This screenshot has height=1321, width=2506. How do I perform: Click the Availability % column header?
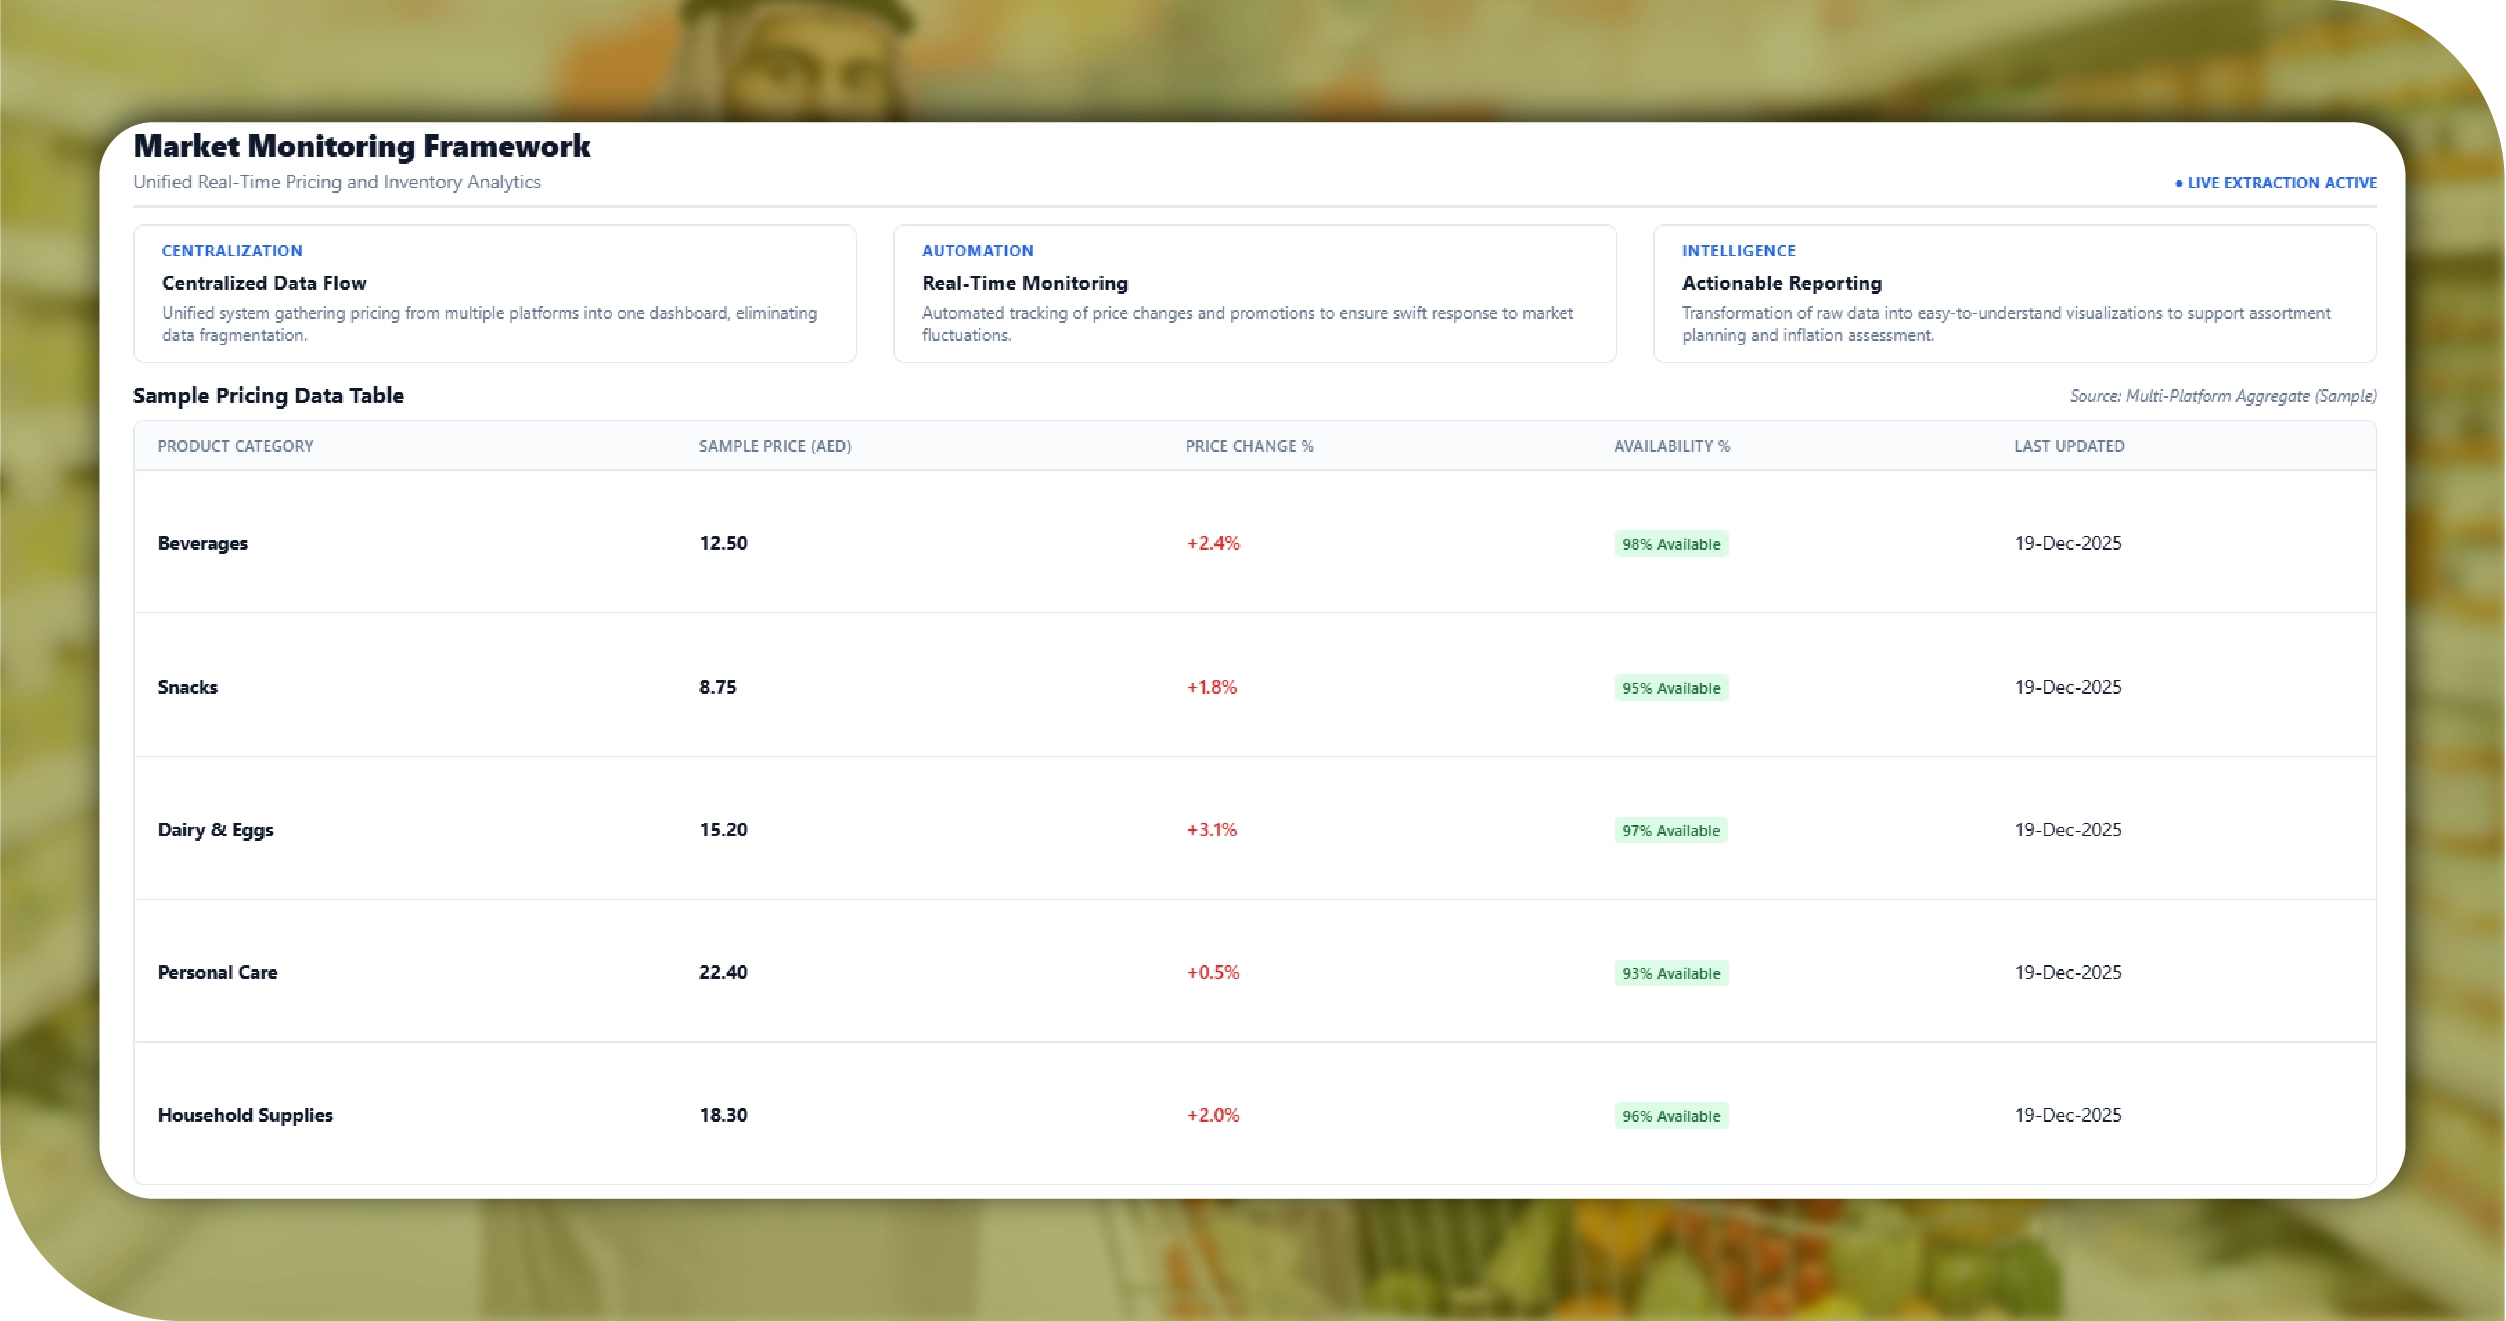pyautogui.click(x=1671, y=446)
